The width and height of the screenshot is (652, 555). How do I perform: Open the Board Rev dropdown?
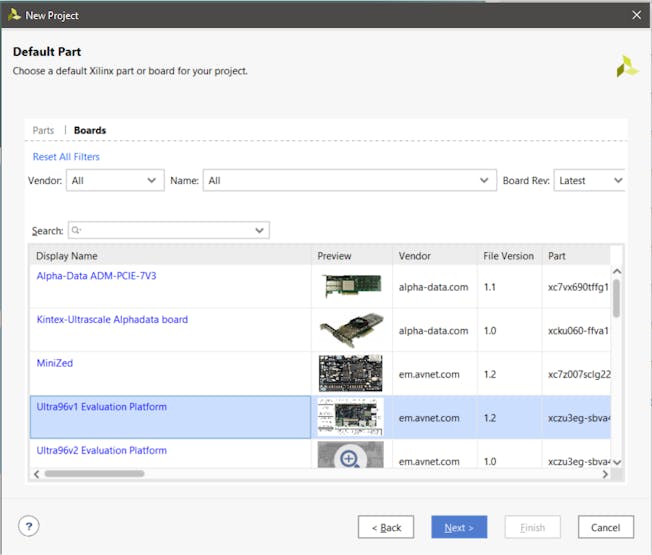(x=589, y=180)
